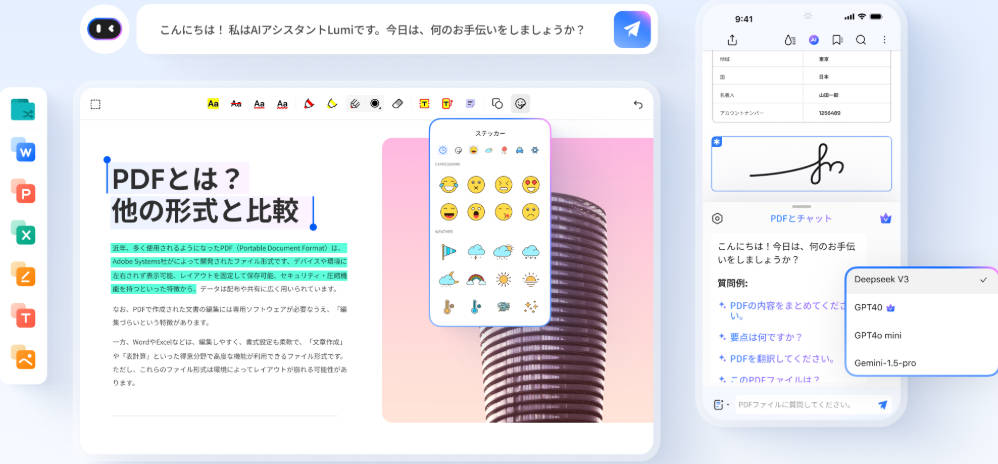Insert the red thermometer sticker
Screen dimensions: 998x464
tap(449, 307)
